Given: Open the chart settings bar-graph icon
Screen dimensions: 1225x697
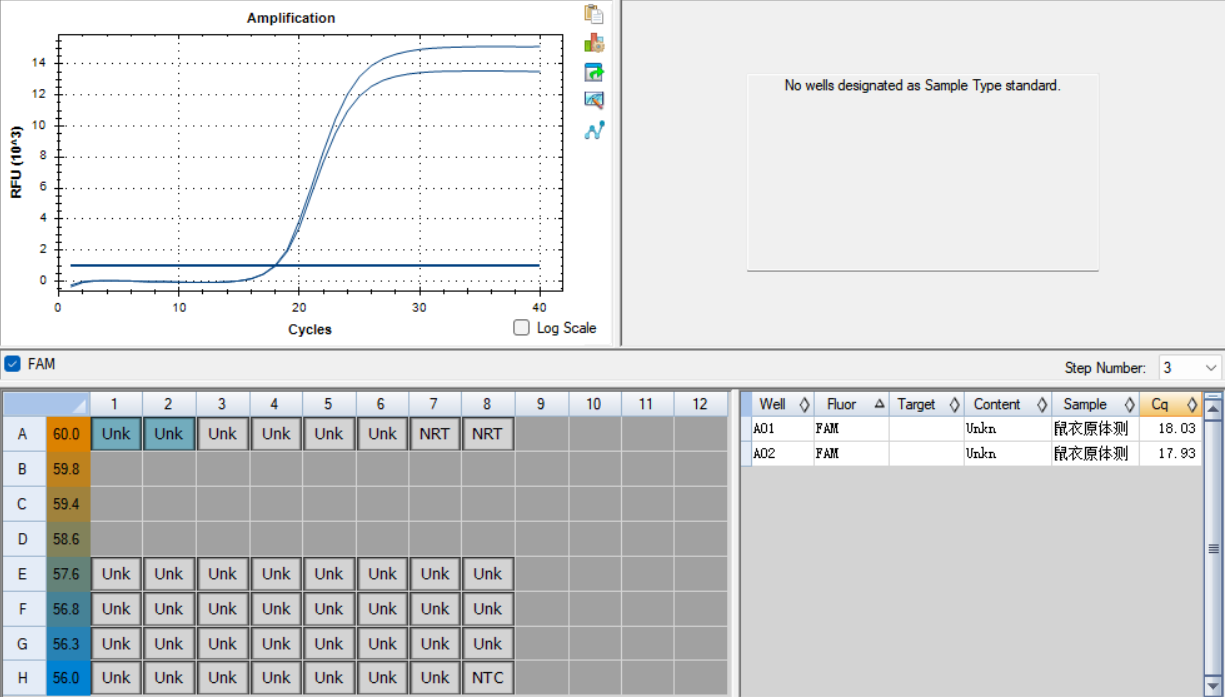Looking at the screenshot, I should (594, 43).
